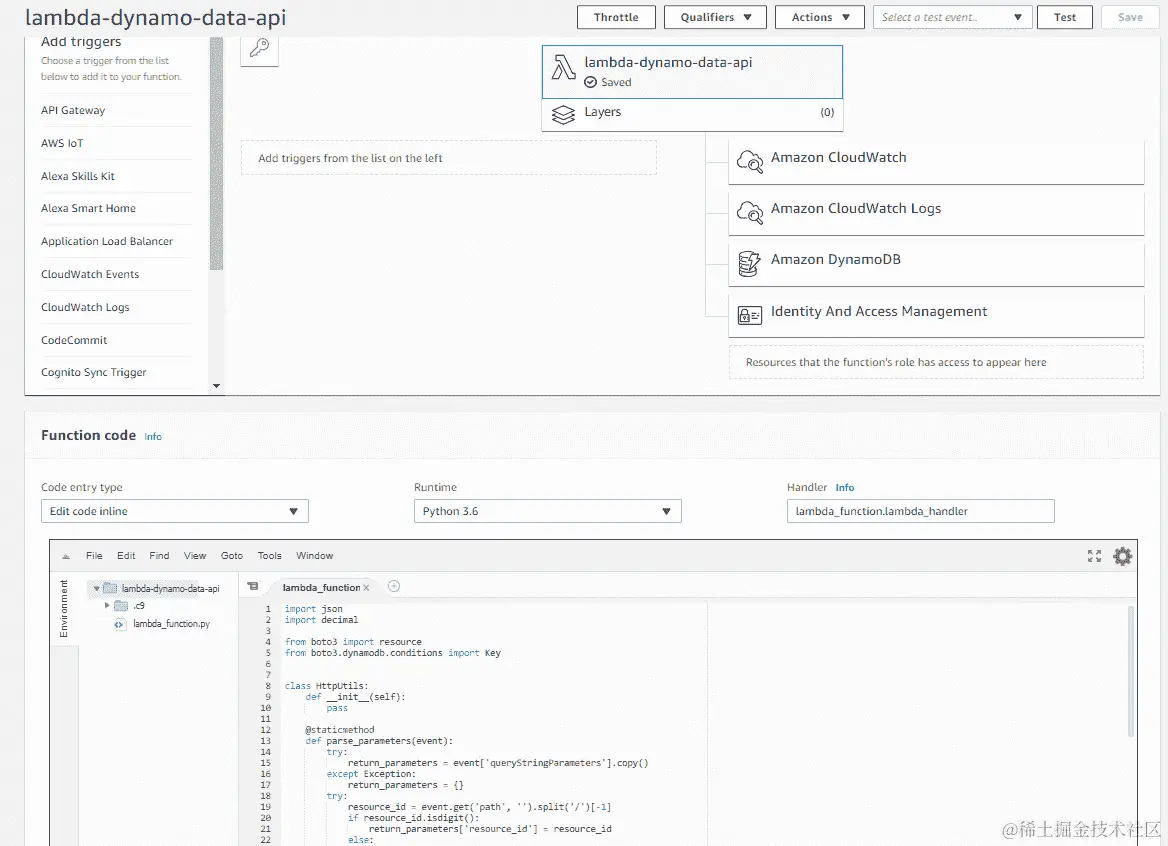Image resolution: width=1168 pixels, height=846 pixels.
Task: Click code line number 8
Action: click(268, 686)
